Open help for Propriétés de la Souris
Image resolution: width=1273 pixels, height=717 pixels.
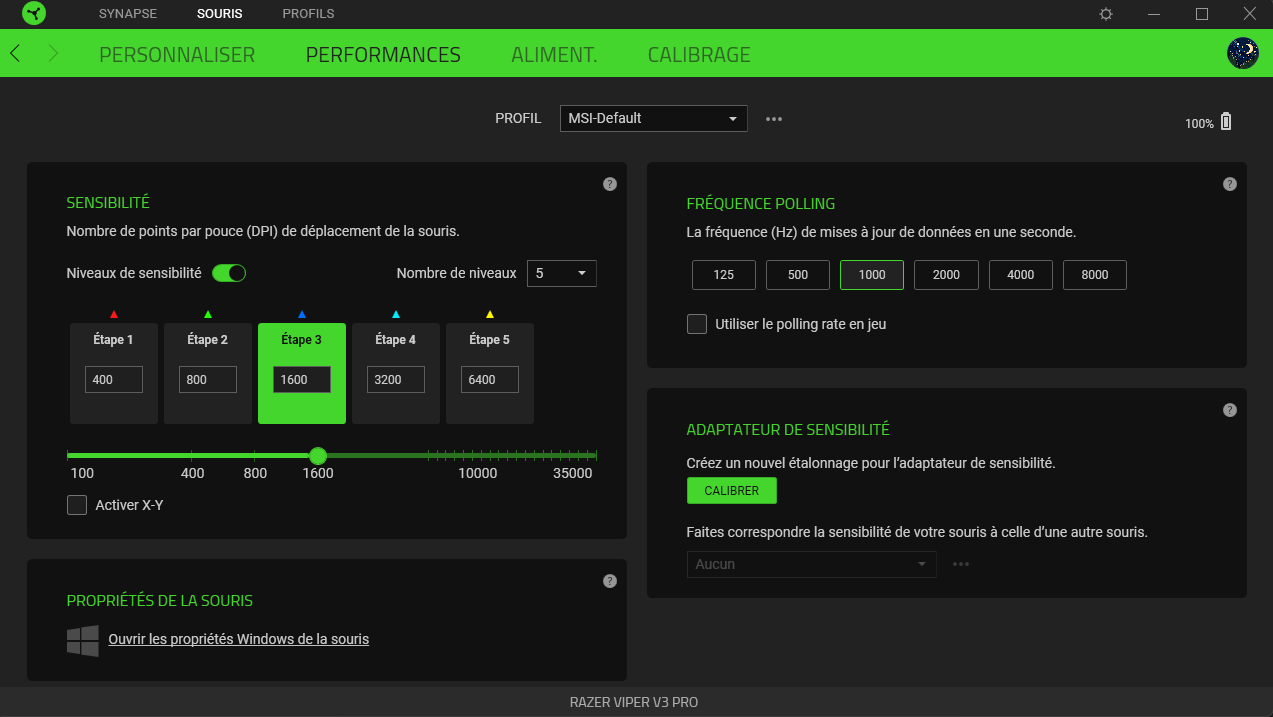pyautogui.click(x=610, y=581)
